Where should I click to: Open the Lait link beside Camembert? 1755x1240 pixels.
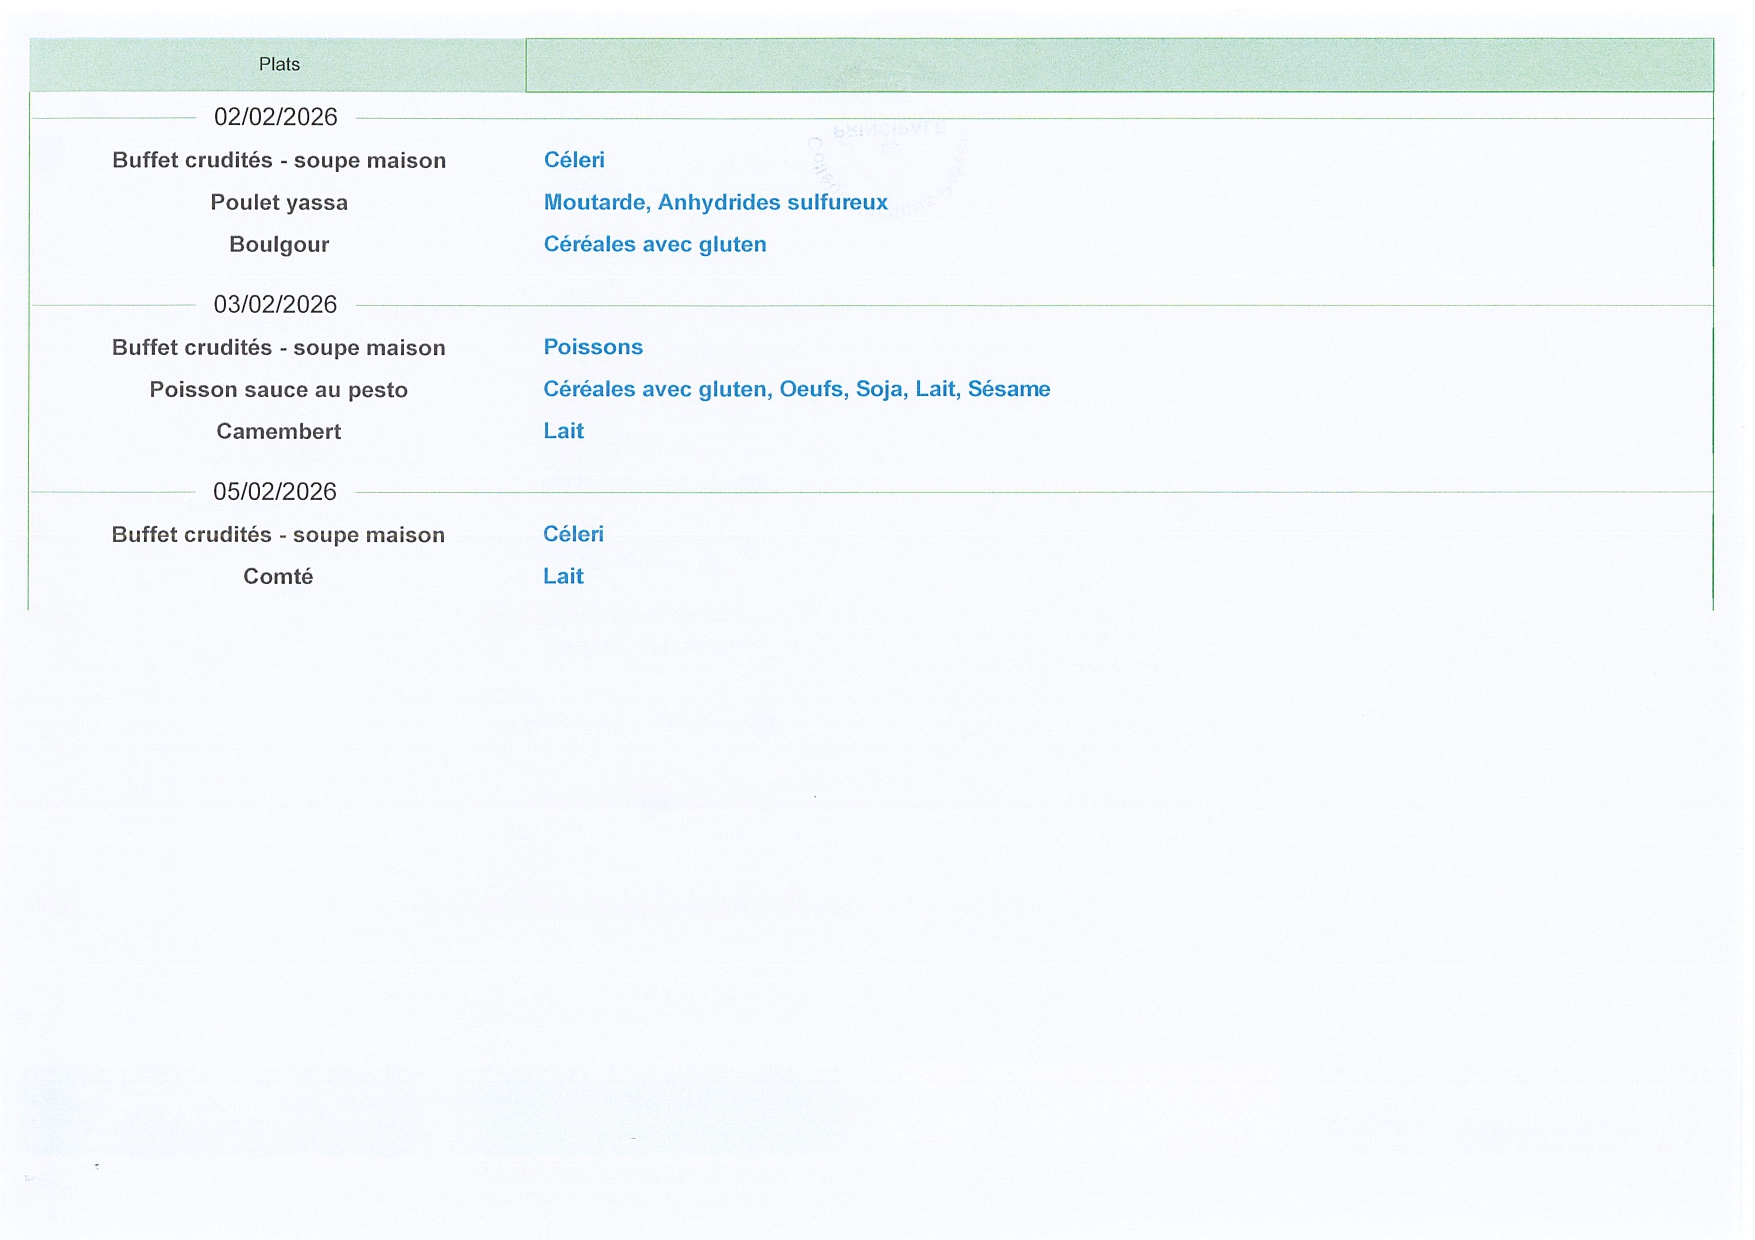pos(563,431)
